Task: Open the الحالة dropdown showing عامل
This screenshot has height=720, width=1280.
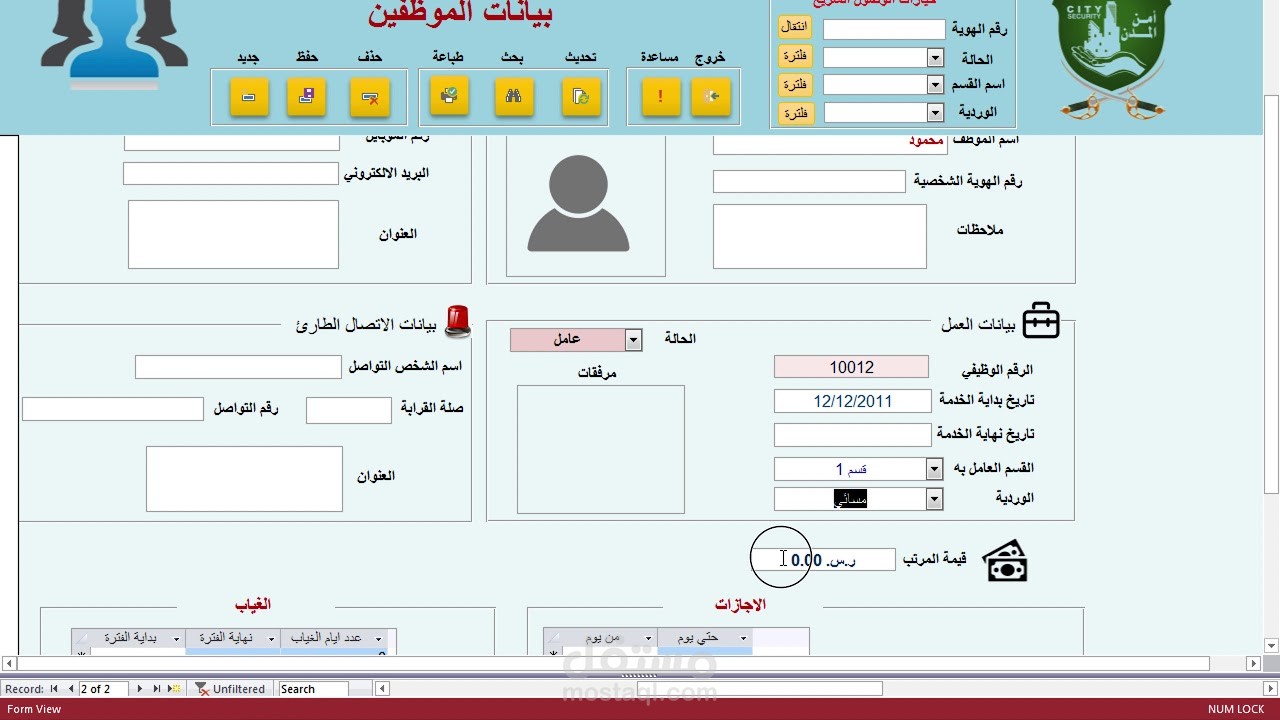Action: pos(633,339)
